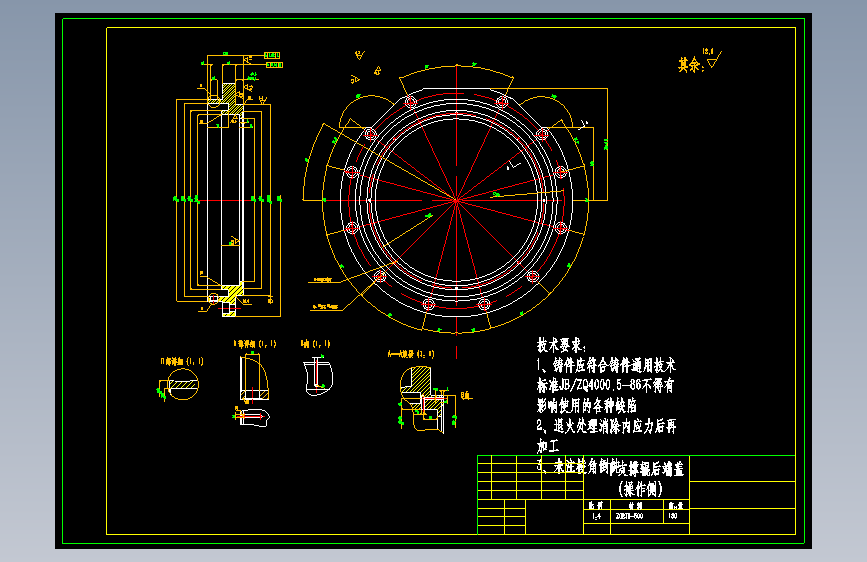Screen dimensions: 867x562
Task: Click the 1:4 scale value in title block
Action: click(597, 516)
